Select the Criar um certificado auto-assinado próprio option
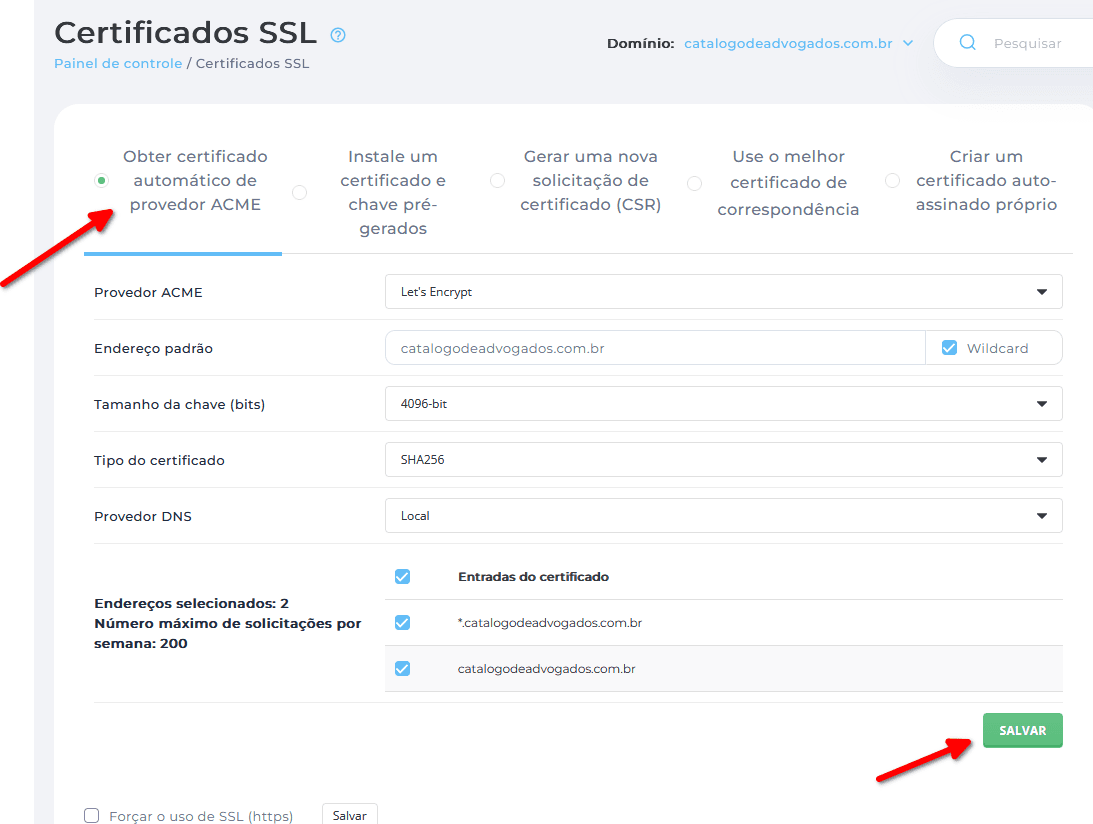This screenshot has height=824, width=1093. [891, 180]
